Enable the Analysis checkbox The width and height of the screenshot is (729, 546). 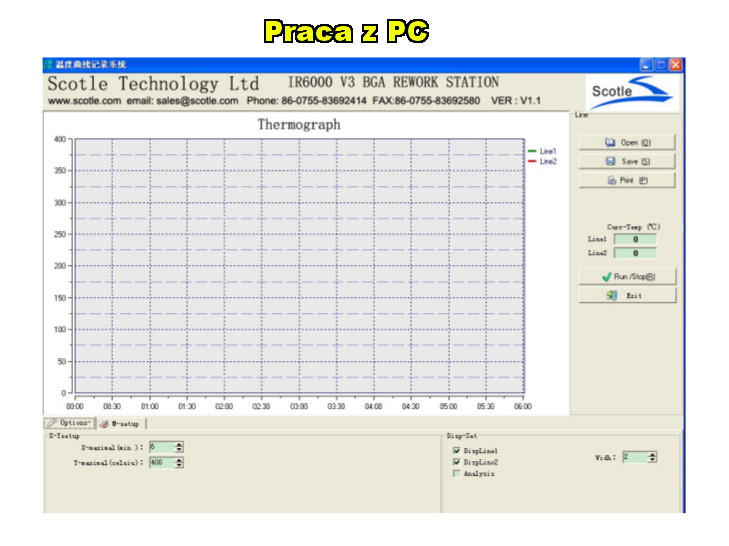(x=457, y=473)
